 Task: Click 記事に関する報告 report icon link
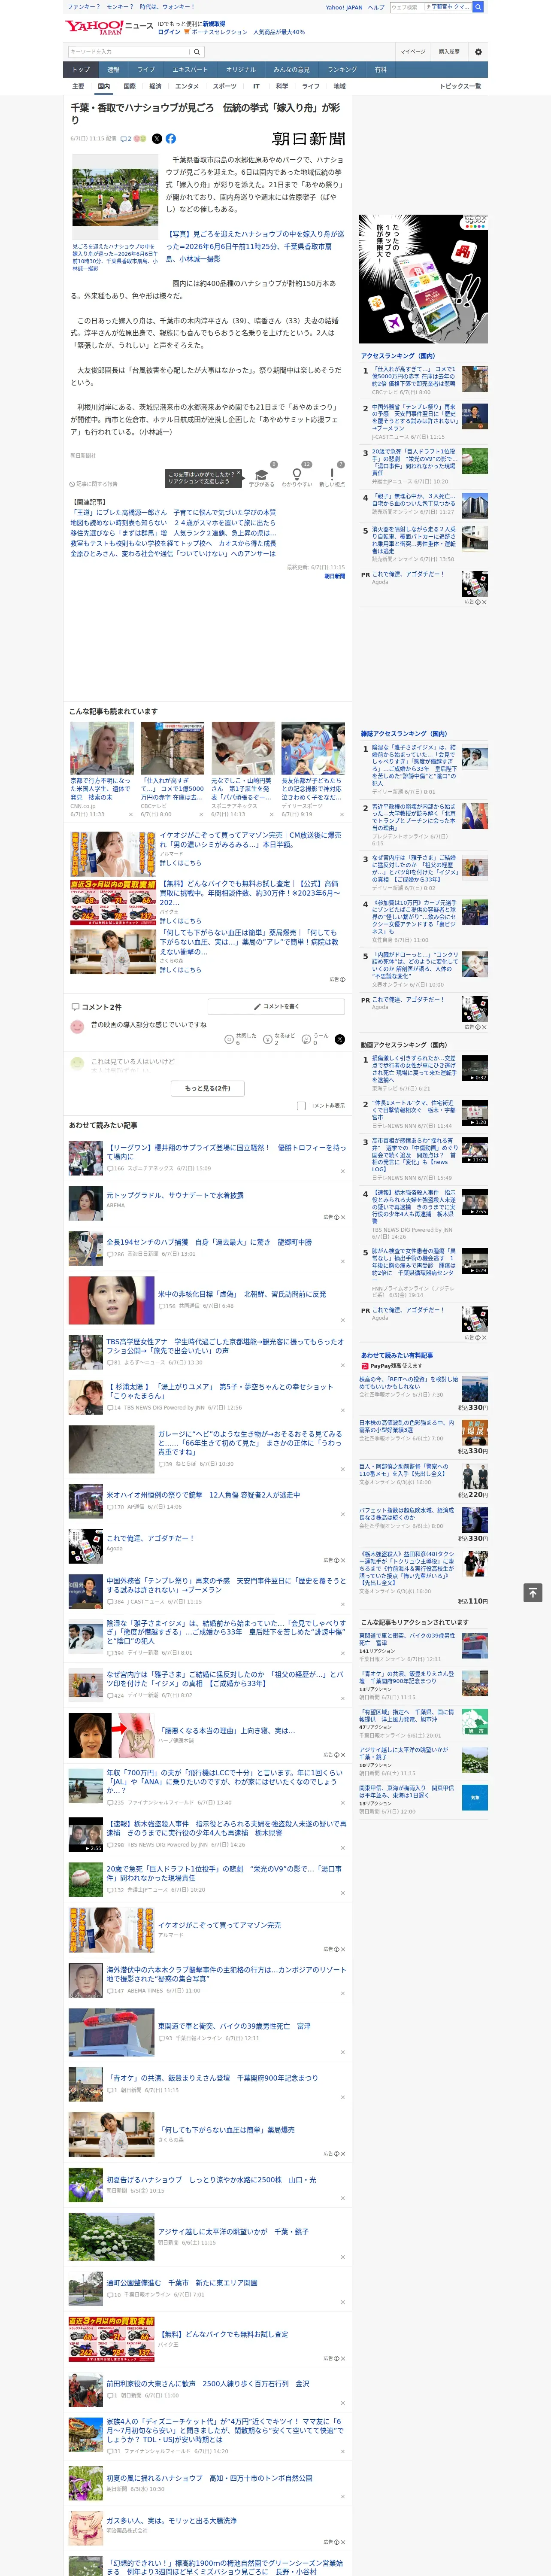[93, 484]
